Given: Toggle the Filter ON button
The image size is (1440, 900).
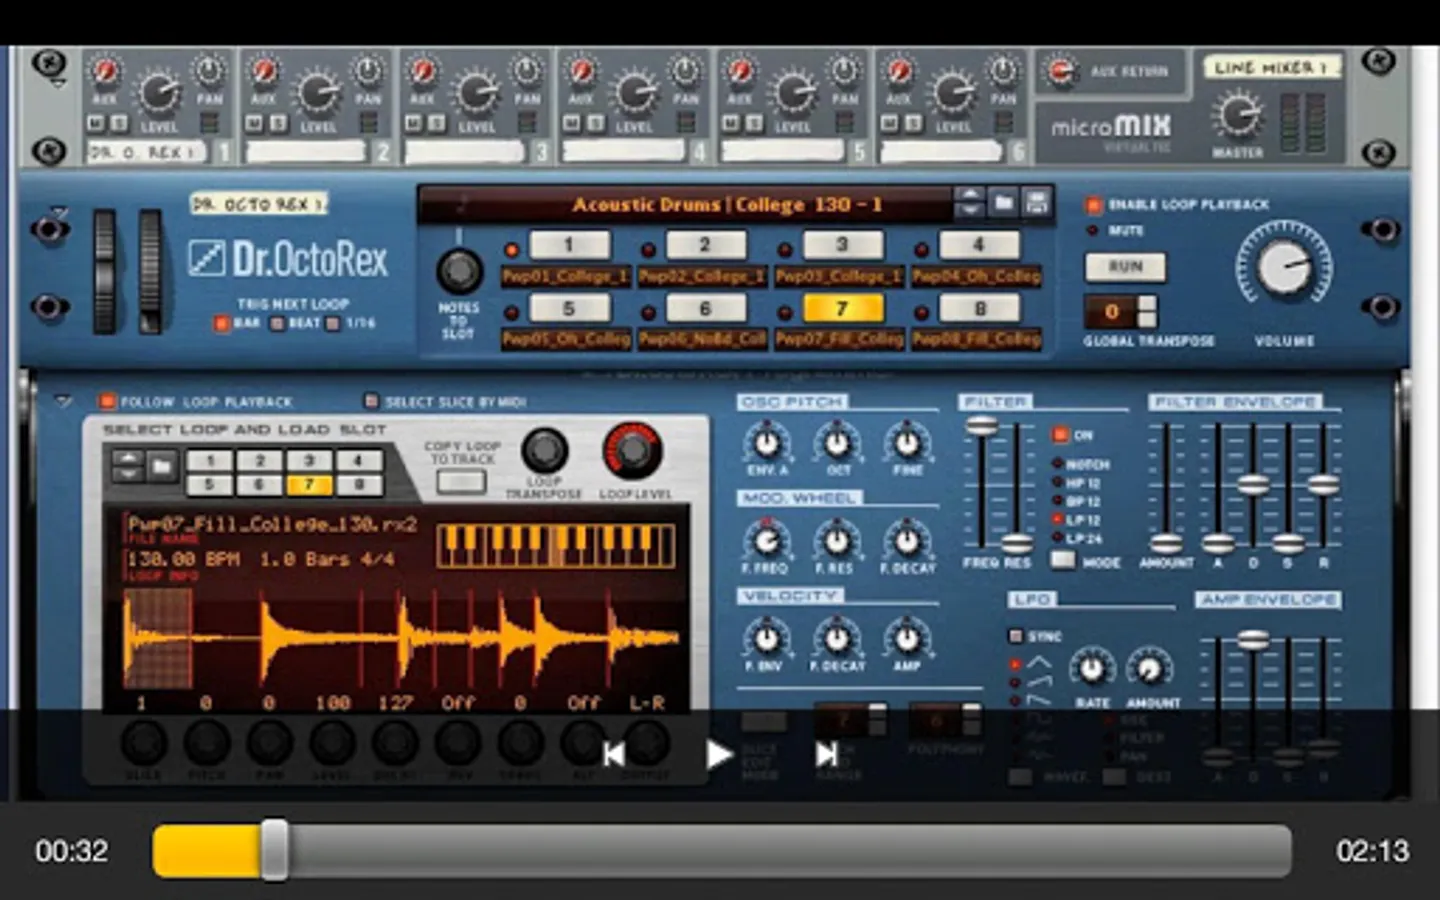Looking at the screenshot, I should pos(1060,435).
